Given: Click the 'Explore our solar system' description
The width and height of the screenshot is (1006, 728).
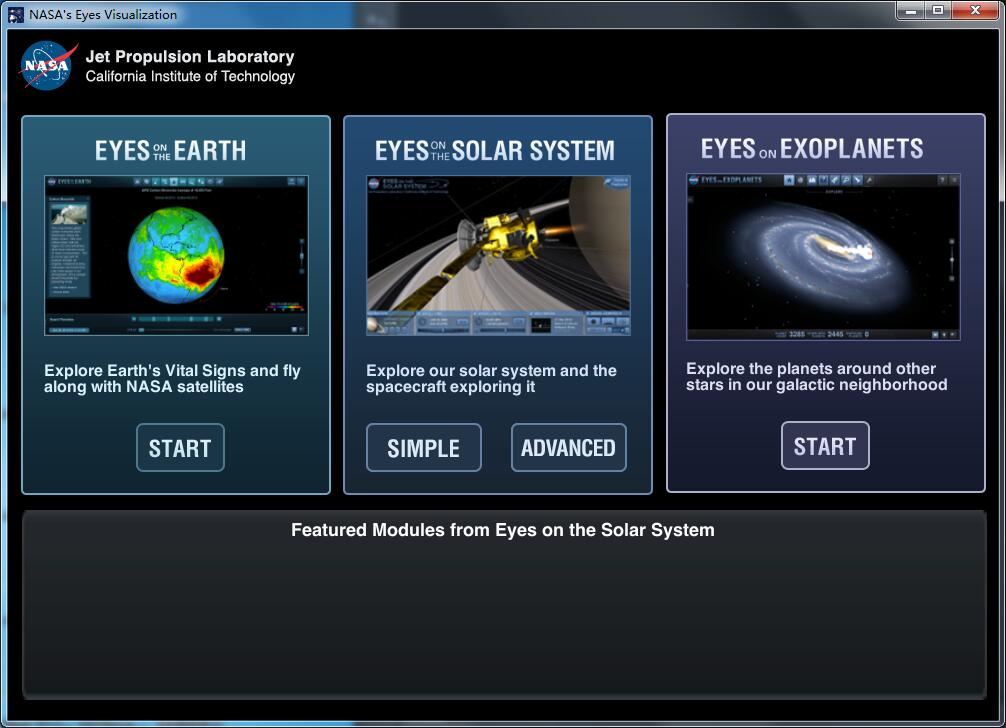Looking at the screenshot, I should tap(491, 378).
